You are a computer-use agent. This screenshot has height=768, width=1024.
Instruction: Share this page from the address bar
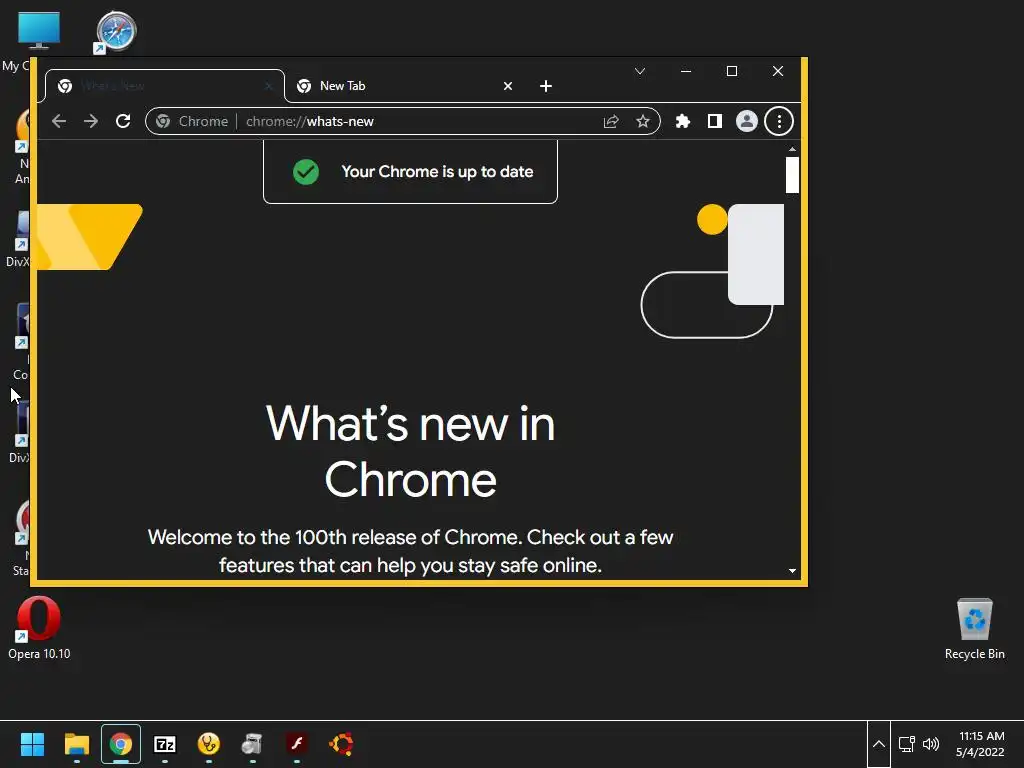[x=611, y=121]
